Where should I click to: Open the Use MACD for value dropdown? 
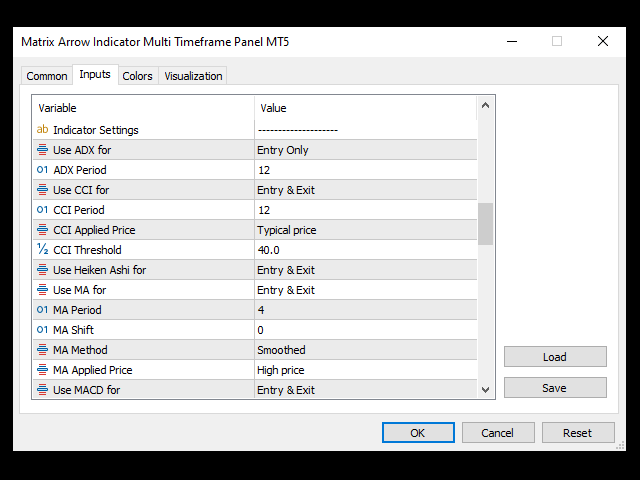pyautogui.click(x=366, y=390)
